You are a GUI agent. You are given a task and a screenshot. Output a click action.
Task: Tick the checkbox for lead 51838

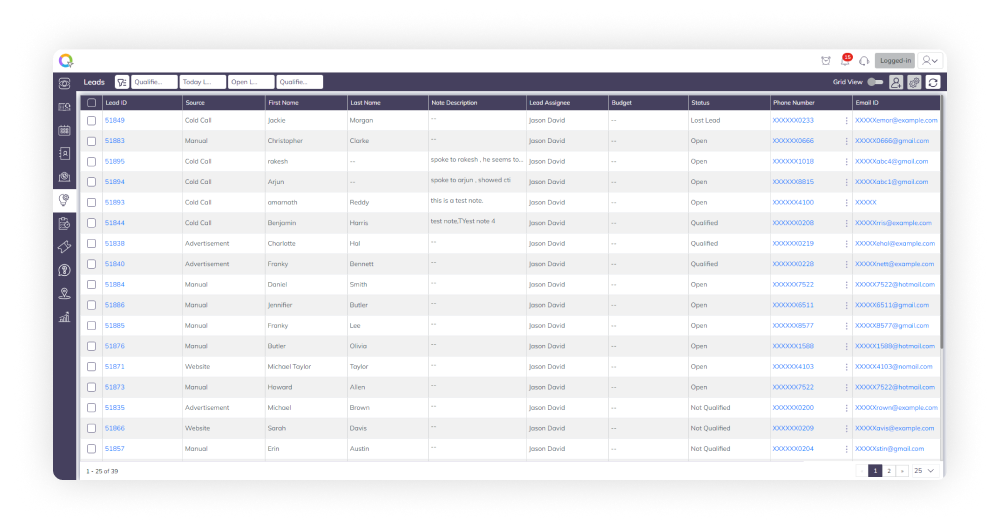(x=92, y=243)
